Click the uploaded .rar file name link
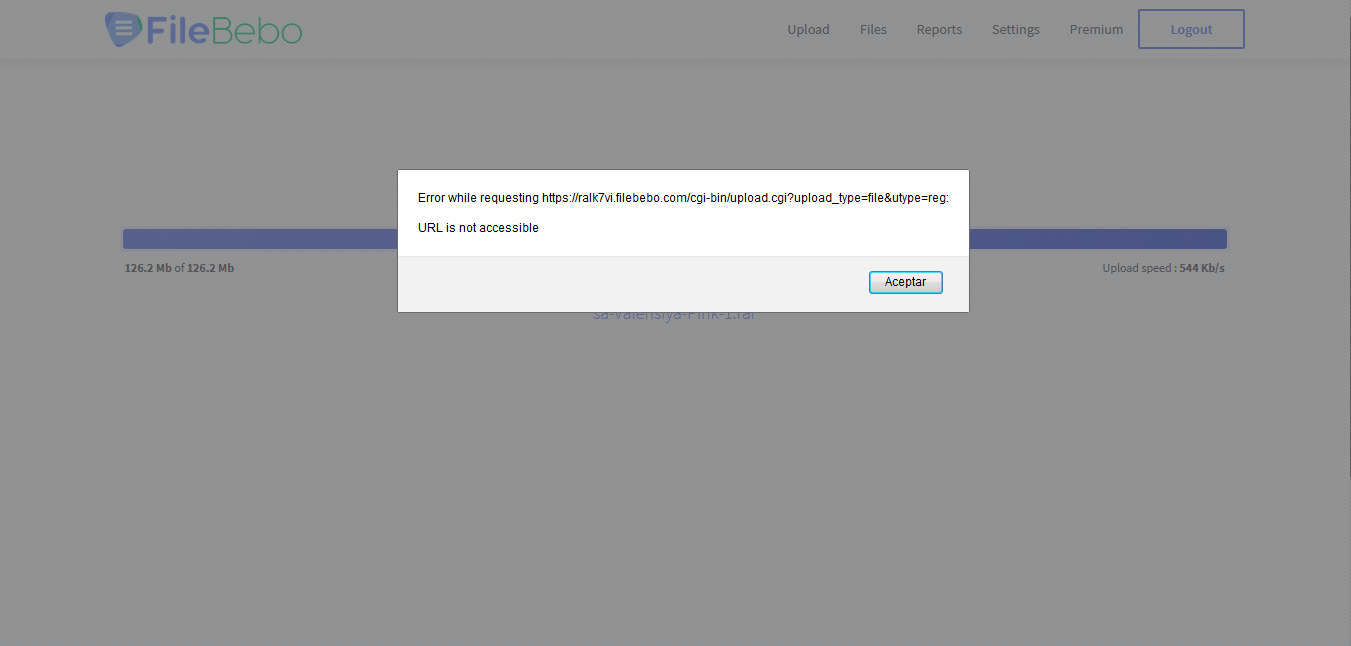 [674, 314]
